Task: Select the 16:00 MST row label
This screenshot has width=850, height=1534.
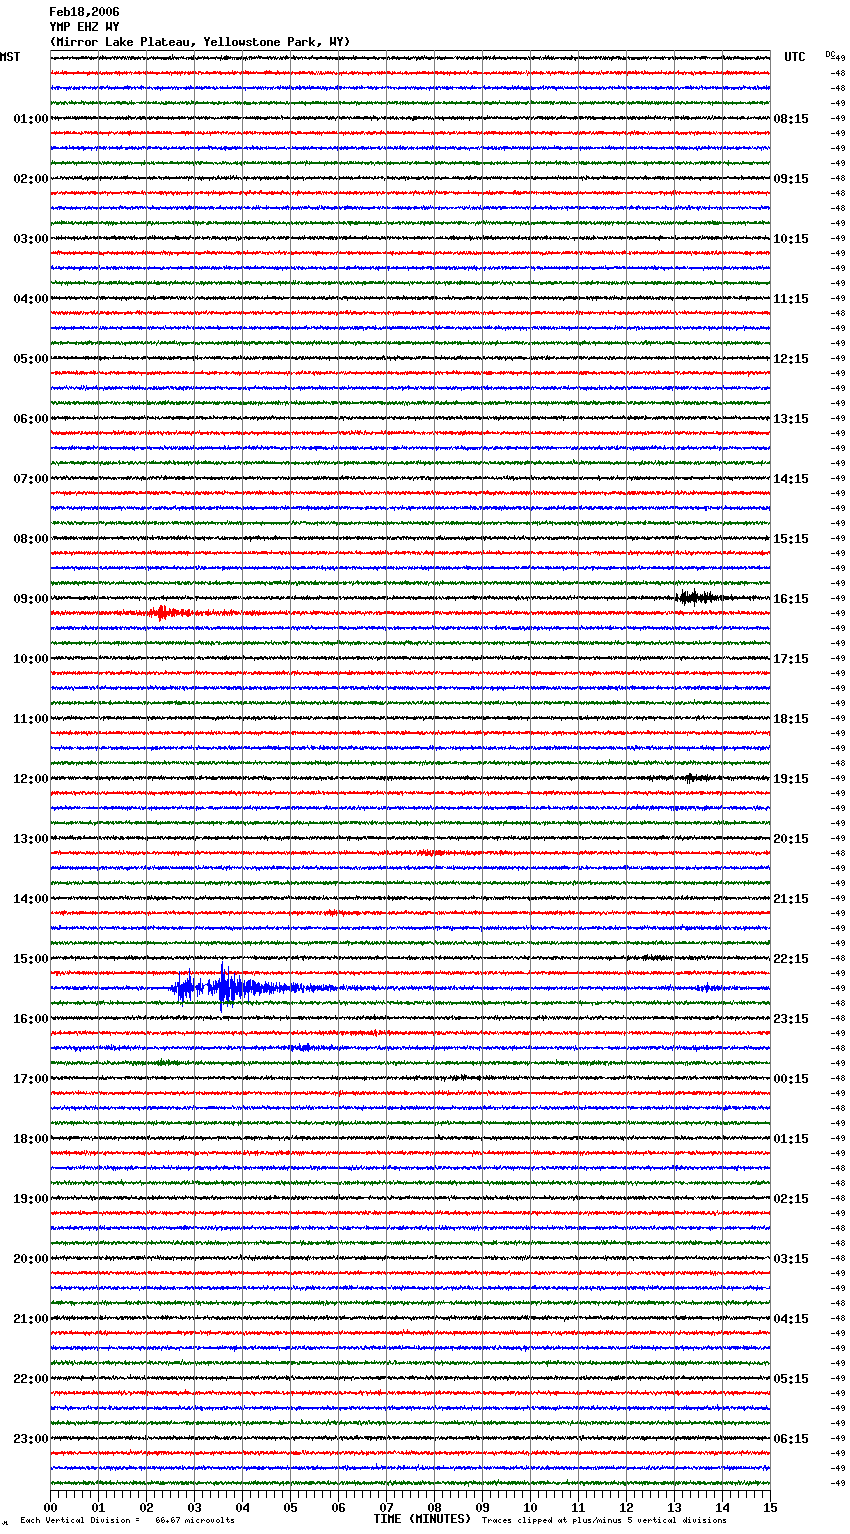Action: pos(30,1019)
